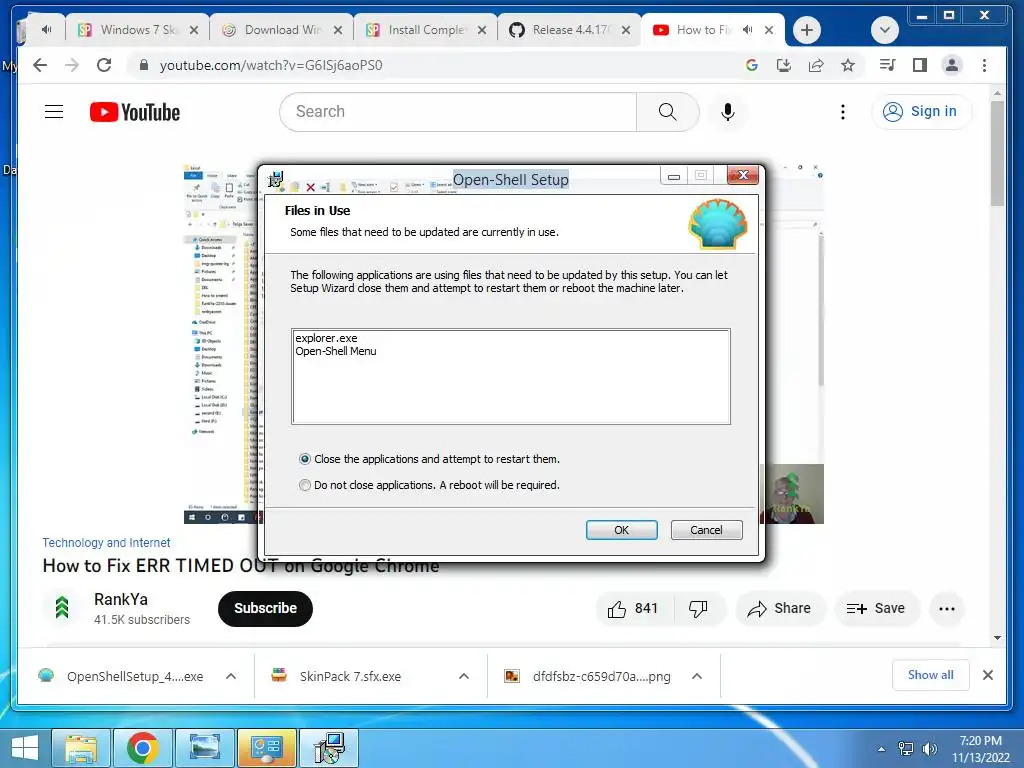Image resolution: width=1024 pixels, height=768 pixels.
Task: Reload the YouTube page
Action: 104,65
